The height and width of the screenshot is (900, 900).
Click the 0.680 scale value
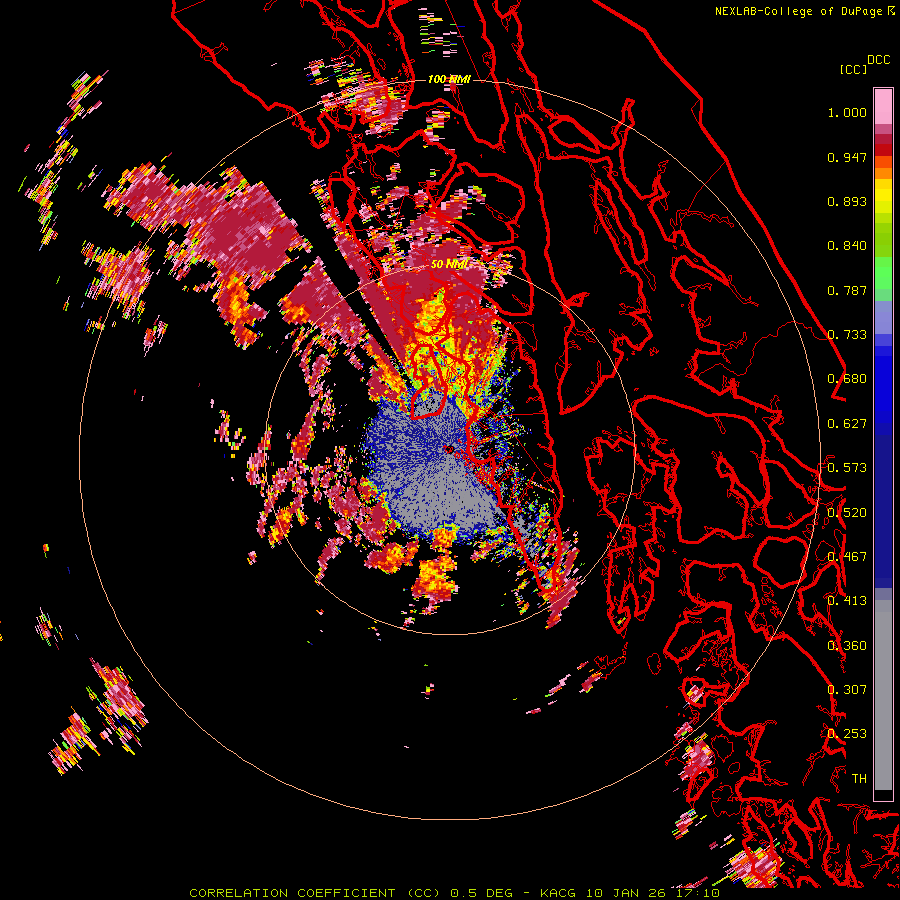pos(847,379)
